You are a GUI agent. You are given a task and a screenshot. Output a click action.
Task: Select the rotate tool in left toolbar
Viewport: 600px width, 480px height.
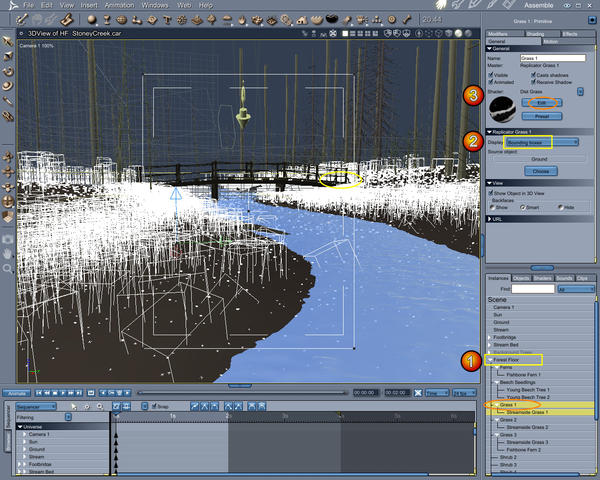coord(8,71)
